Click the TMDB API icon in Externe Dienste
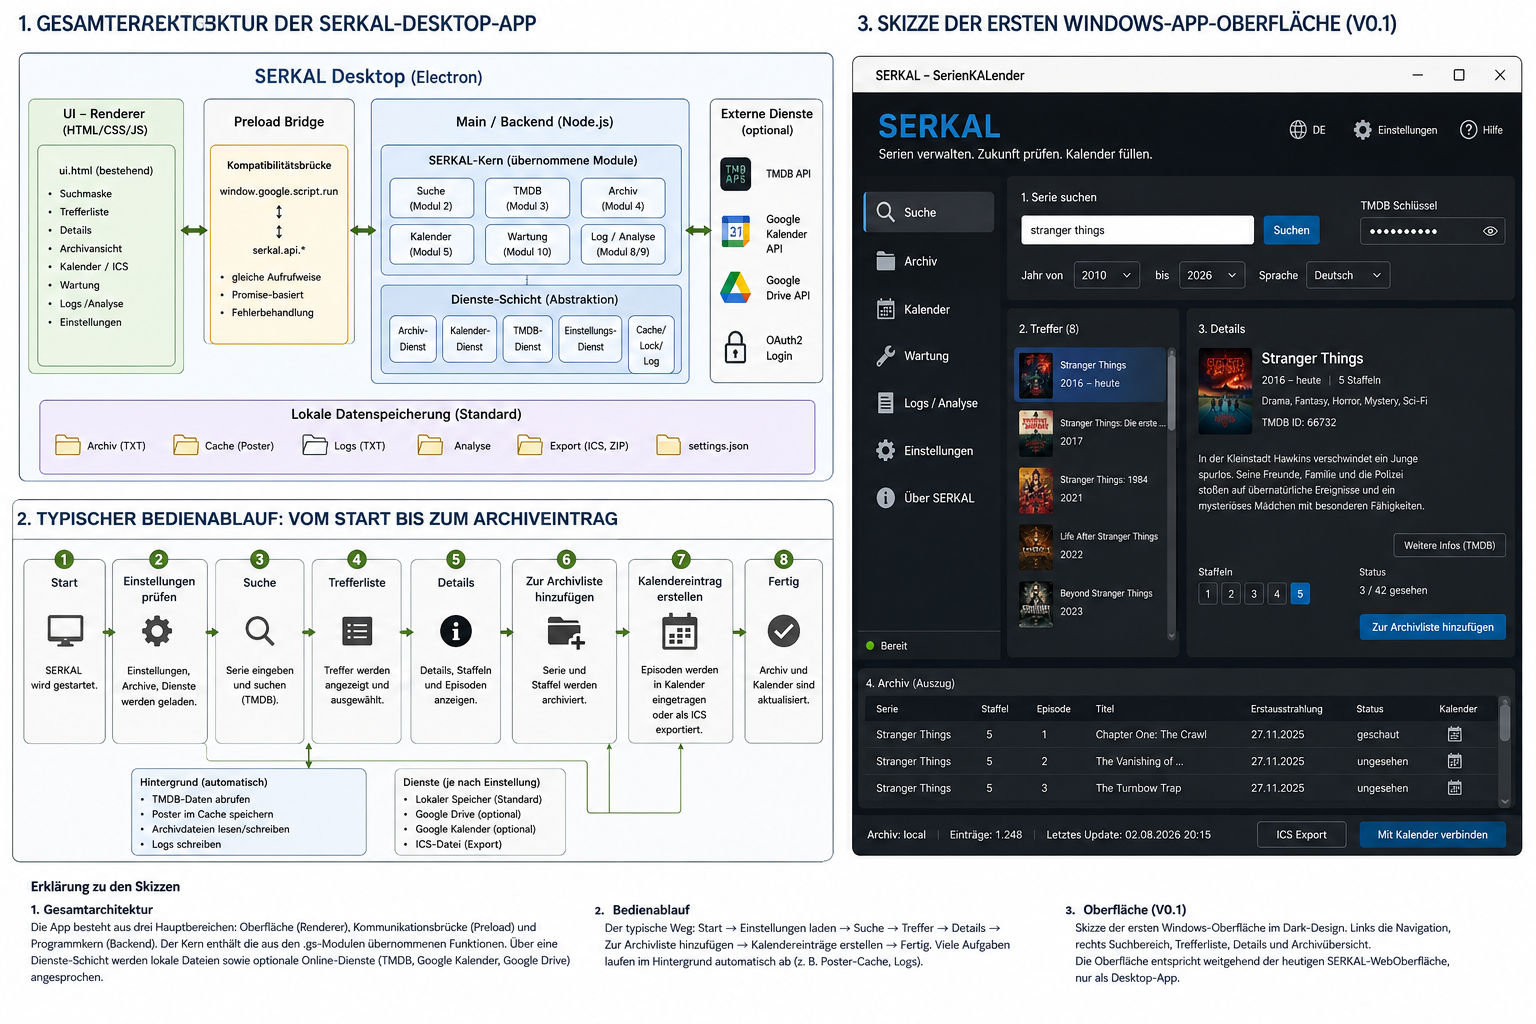 (736, 174)
